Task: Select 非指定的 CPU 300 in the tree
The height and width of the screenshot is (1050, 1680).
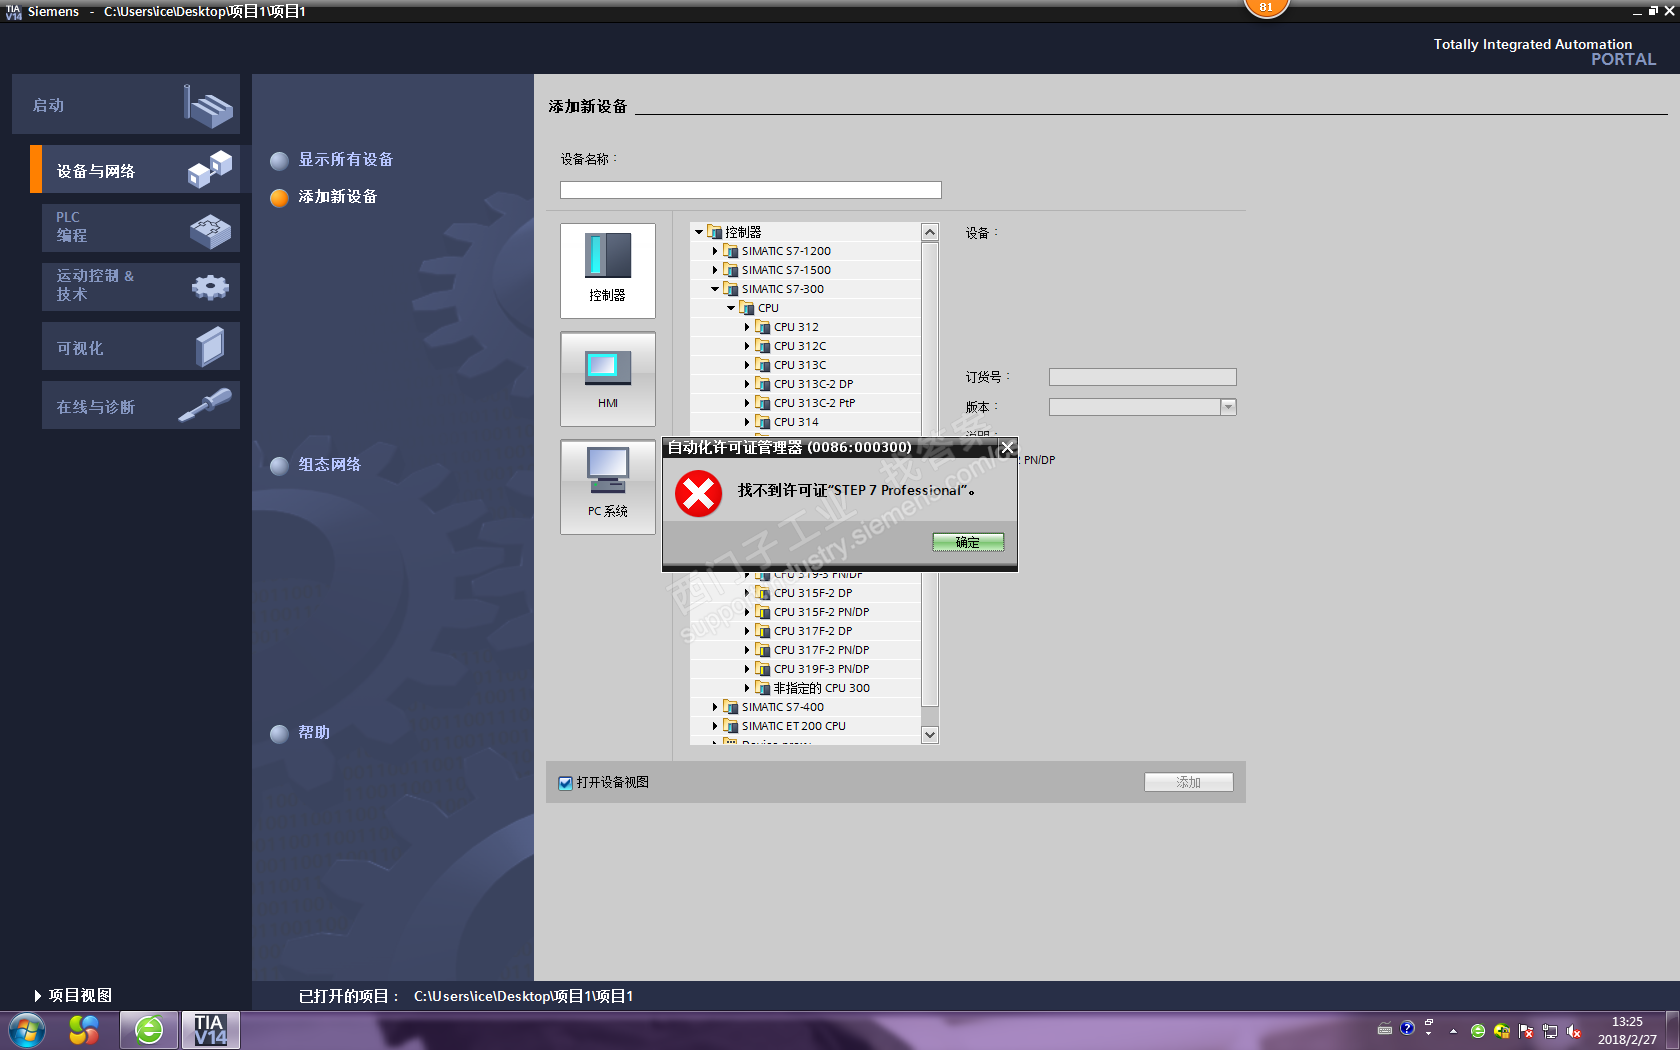Action: coord(821,688)
